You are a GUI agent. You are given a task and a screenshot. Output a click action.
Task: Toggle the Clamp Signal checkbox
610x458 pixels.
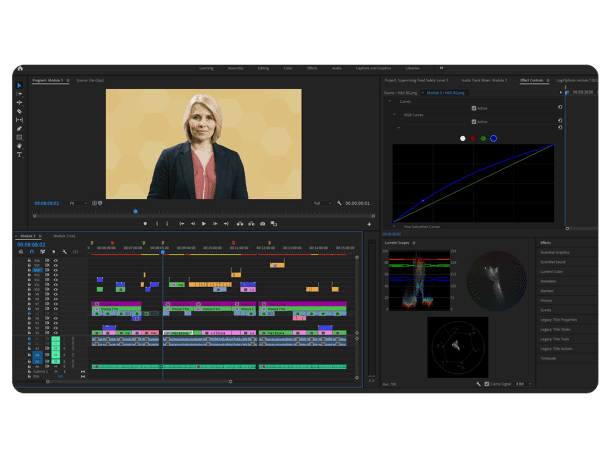[x=488, y=384]
